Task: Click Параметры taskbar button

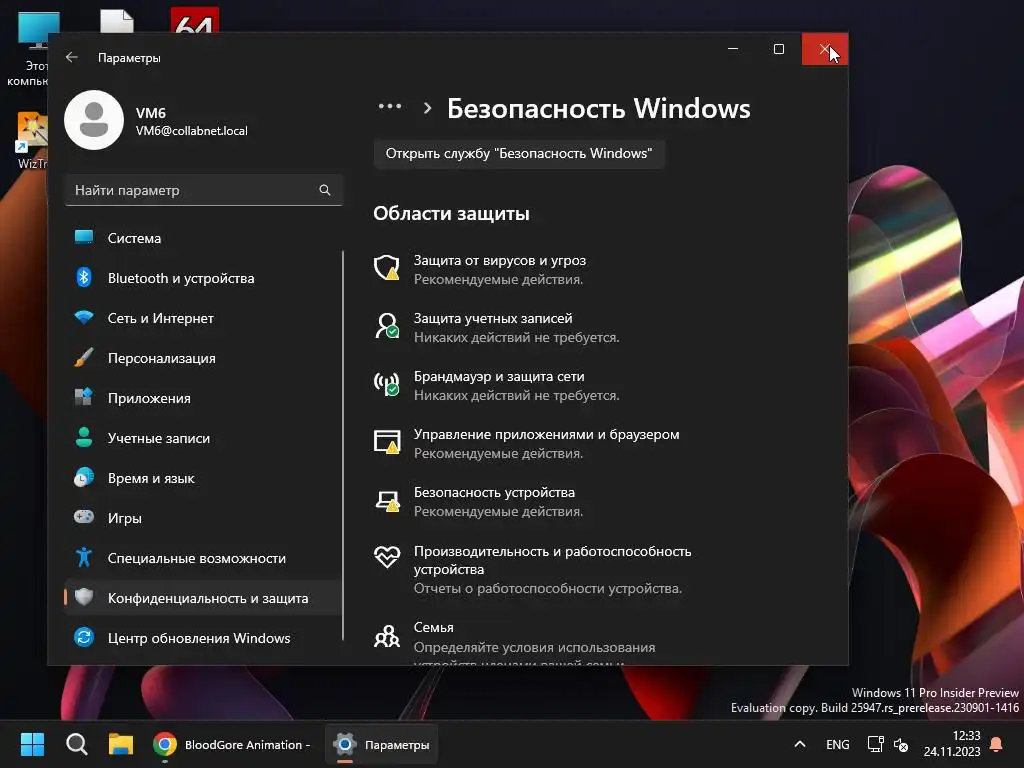Action: click(x=382, y=744)
